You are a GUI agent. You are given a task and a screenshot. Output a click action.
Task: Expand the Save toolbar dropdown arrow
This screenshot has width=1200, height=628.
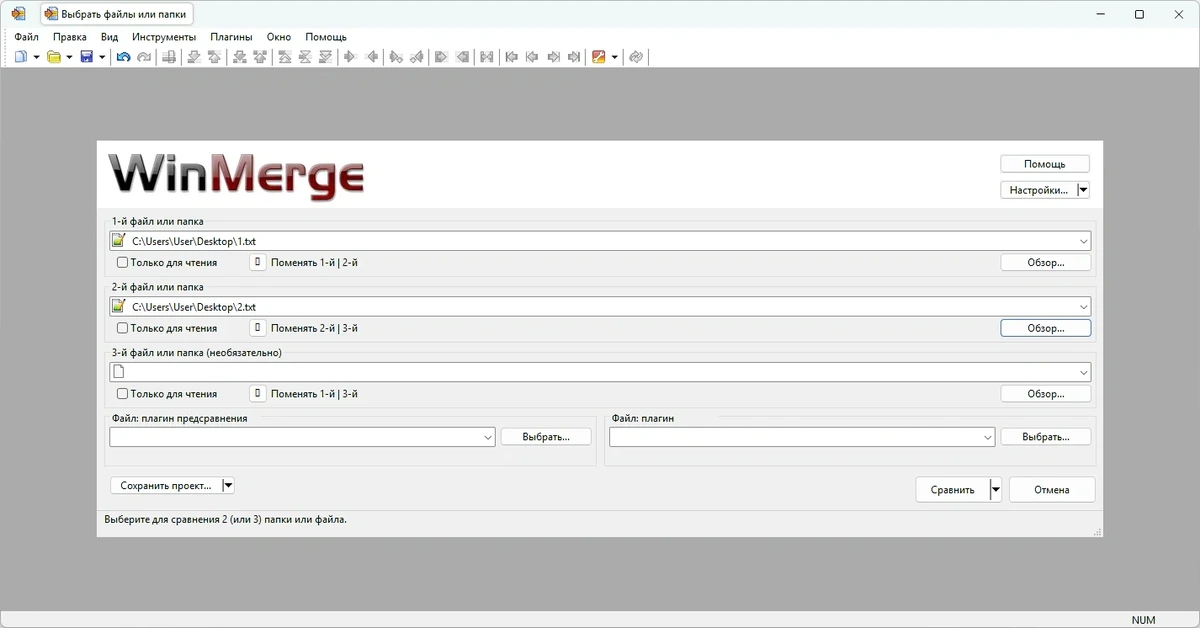coord(102,57)
